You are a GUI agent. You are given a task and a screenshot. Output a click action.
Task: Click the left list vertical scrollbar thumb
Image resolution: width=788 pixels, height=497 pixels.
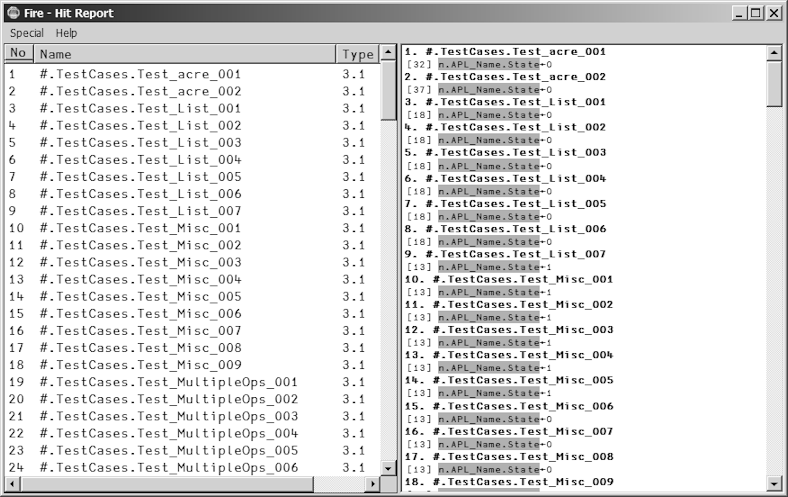tap(388, 90)
